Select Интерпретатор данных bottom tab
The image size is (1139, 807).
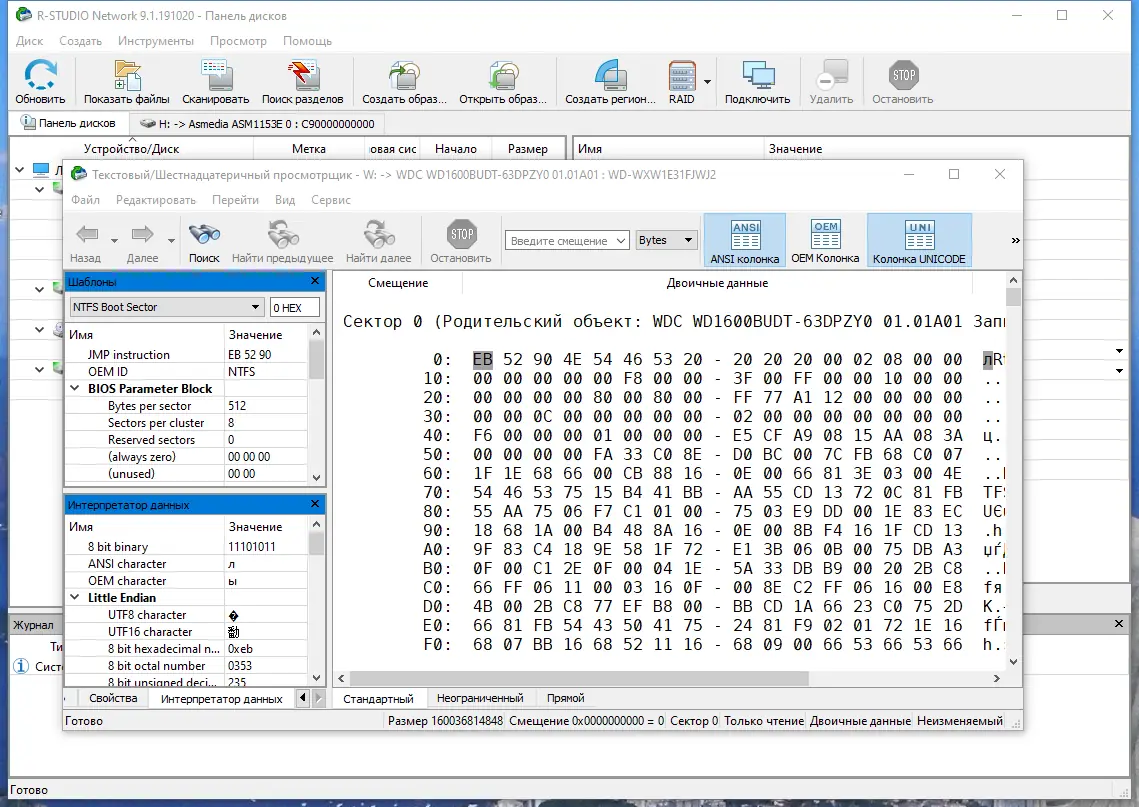(x=222, y=699)
